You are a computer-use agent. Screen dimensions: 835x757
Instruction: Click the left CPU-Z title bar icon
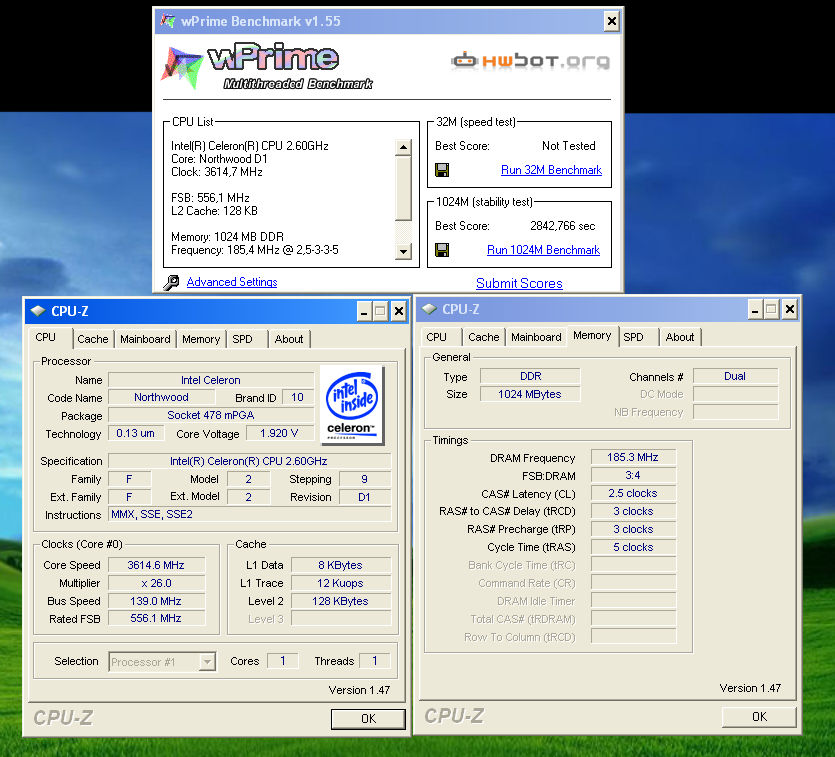[38, 311]
